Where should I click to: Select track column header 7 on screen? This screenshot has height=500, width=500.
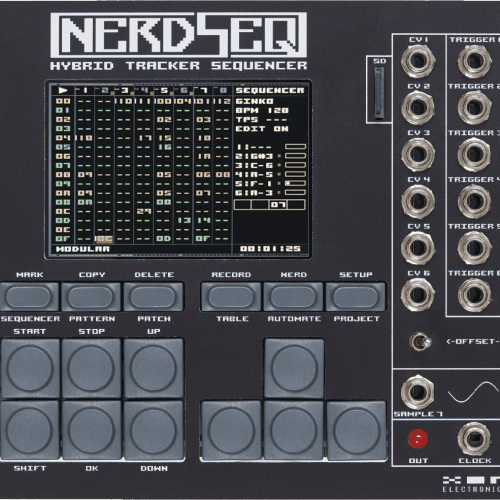point(204,90)
